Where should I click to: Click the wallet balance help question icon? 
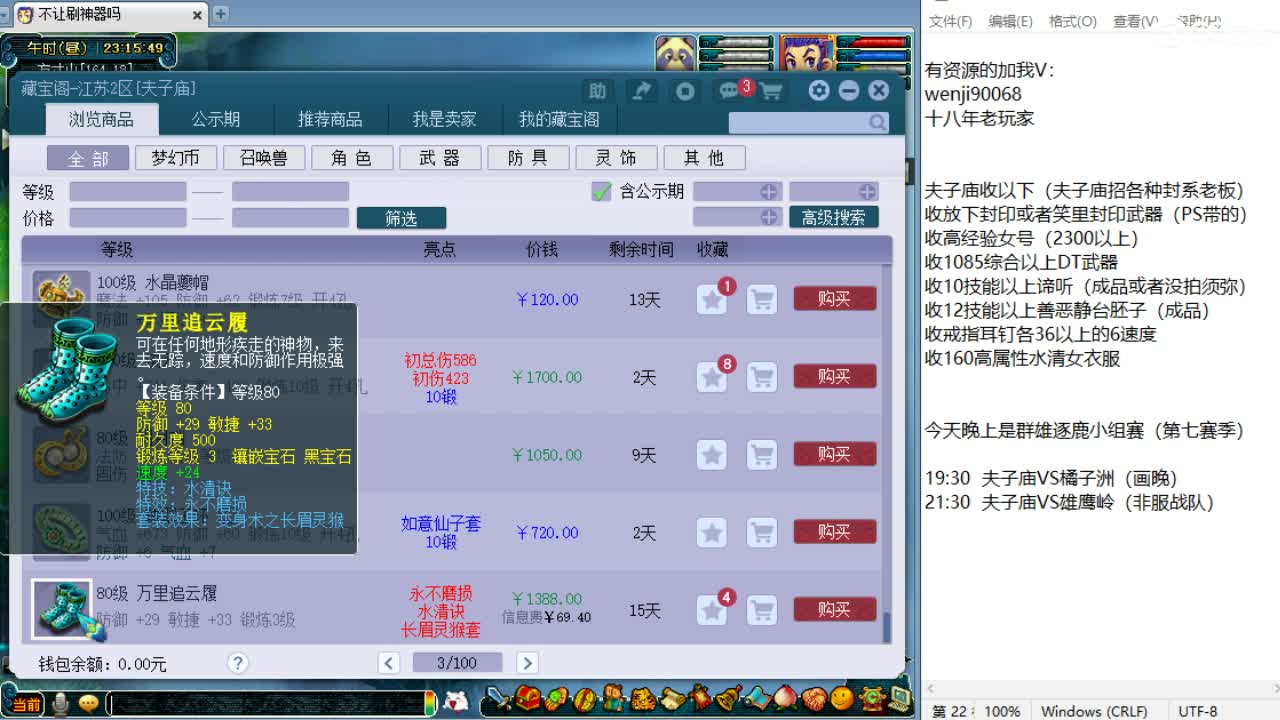click(x=237, y=662)
